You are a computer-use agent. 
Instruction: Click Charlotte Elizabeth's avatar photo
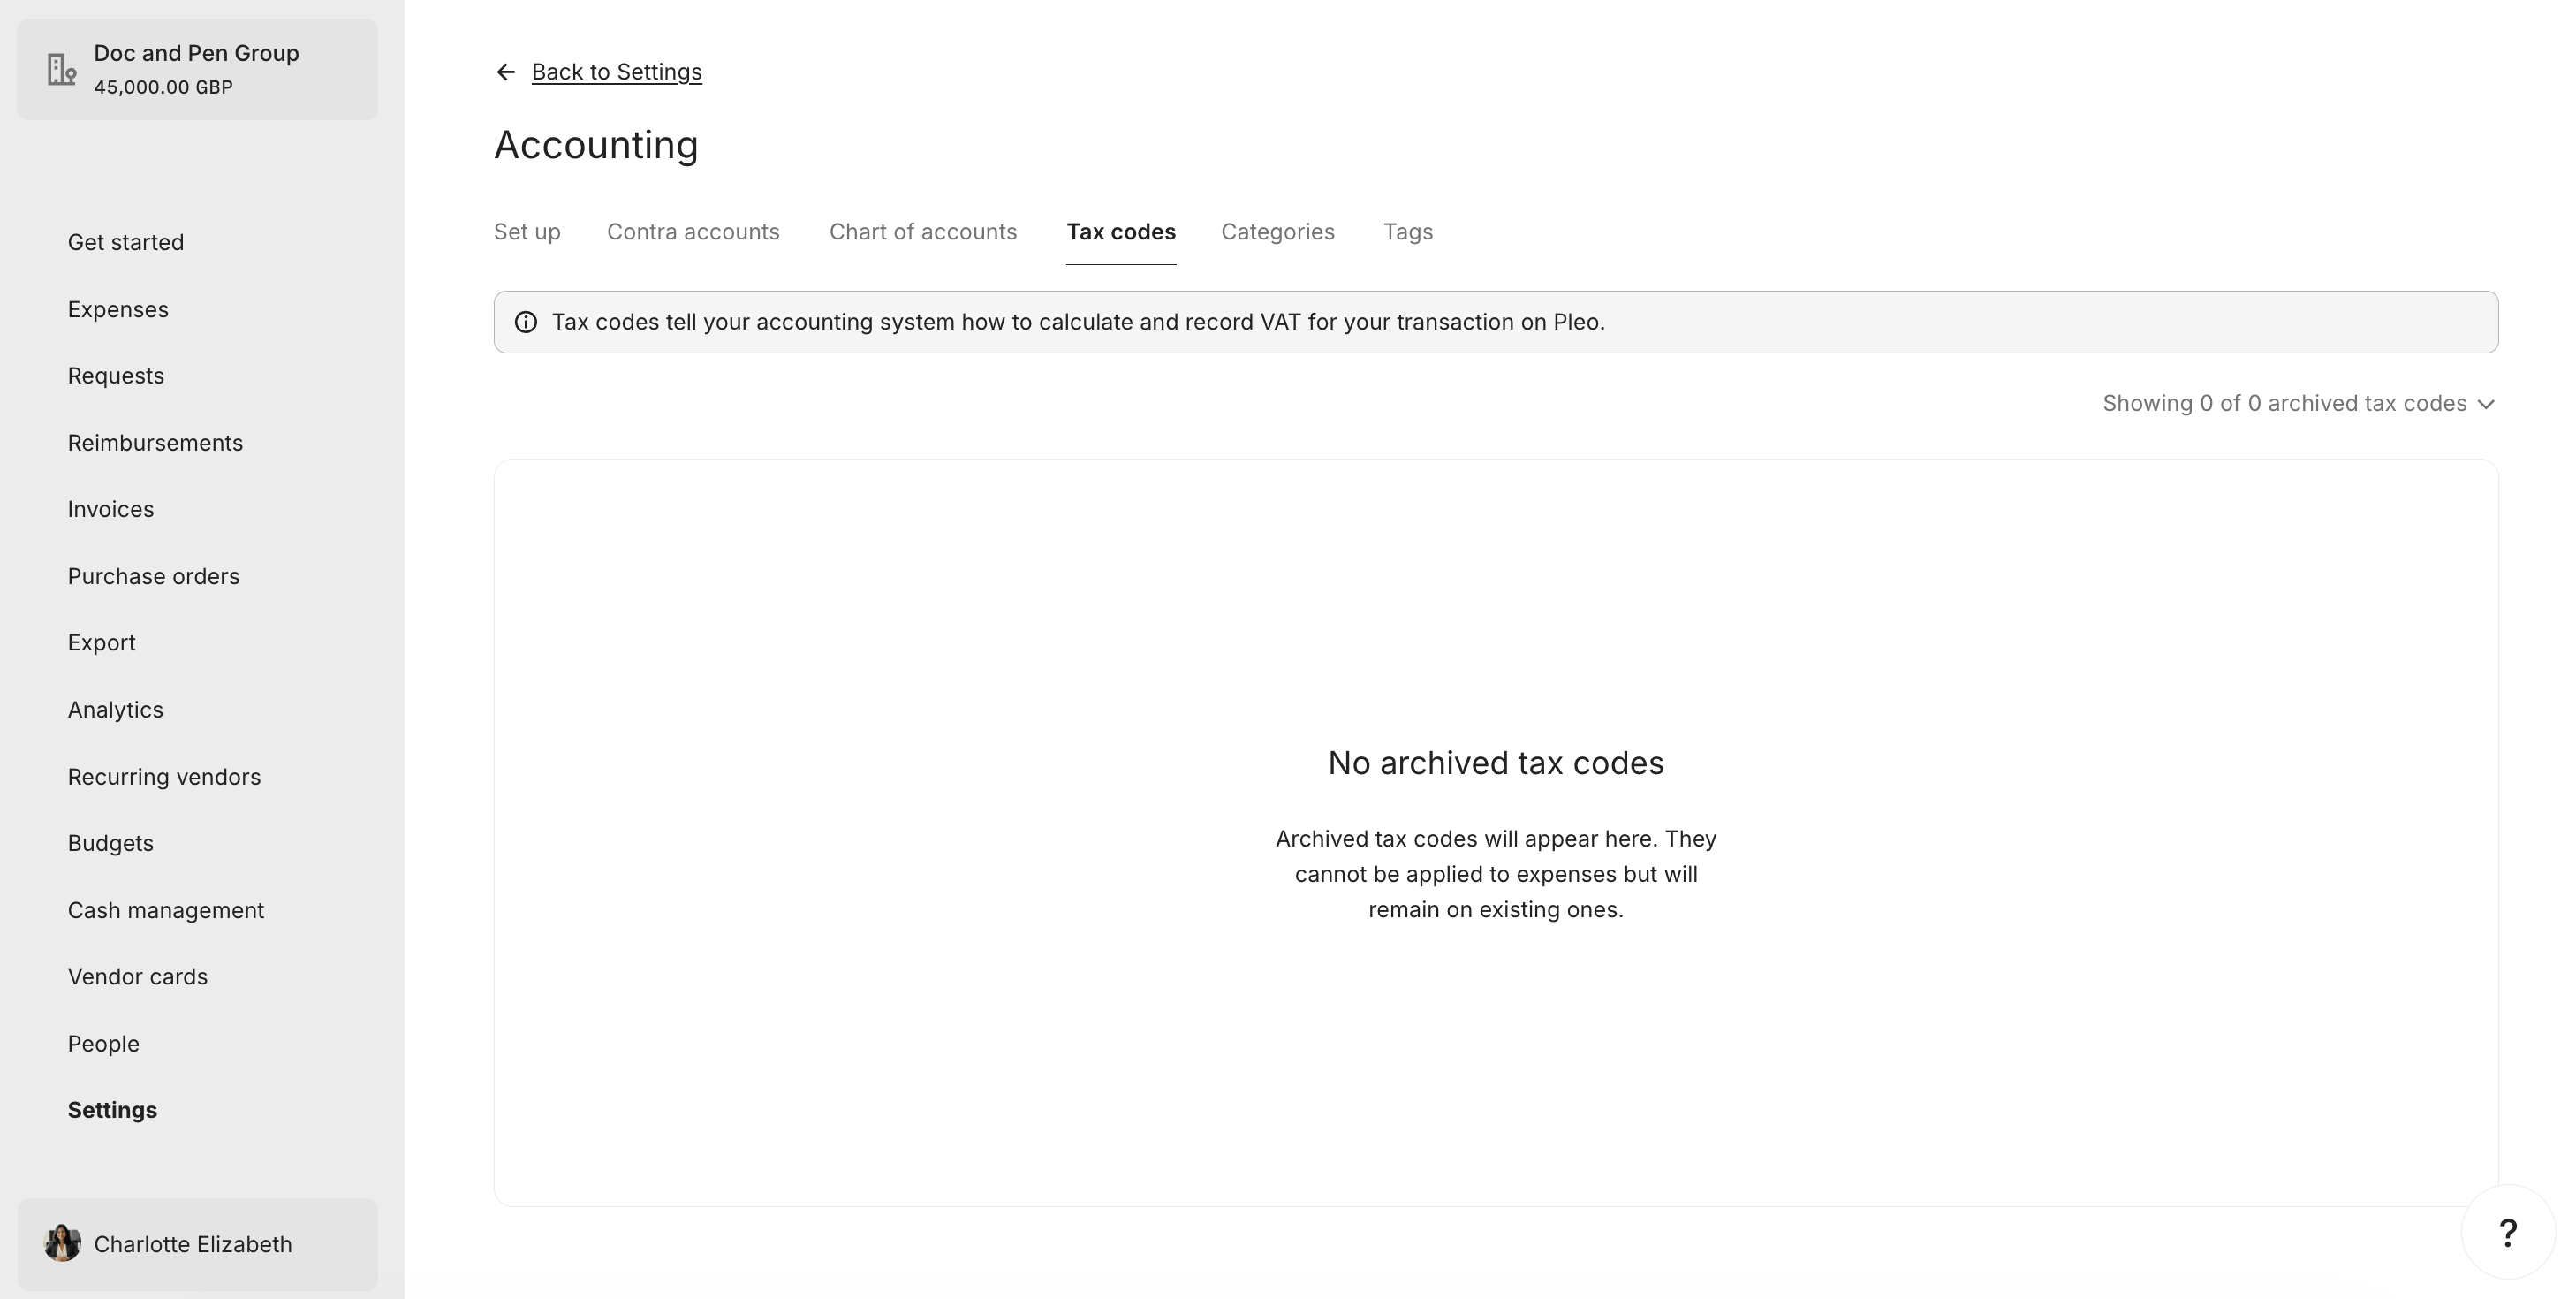point(62,1243)
